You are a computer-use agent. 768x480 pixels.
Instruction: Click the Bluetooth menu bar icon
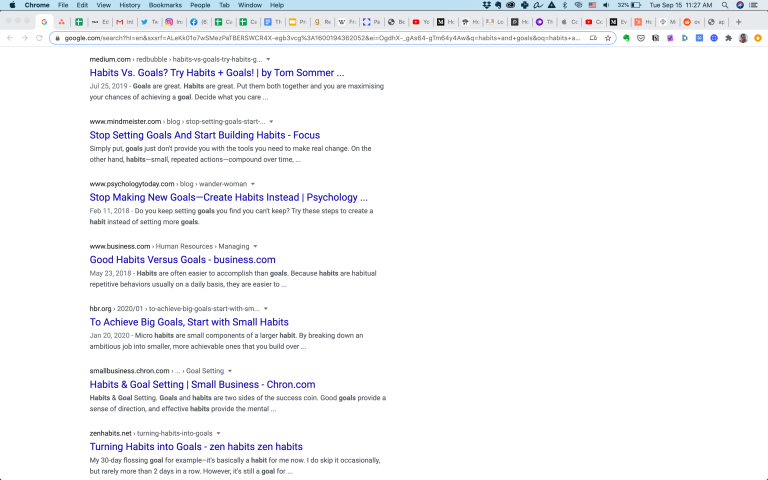pos(565,5)
